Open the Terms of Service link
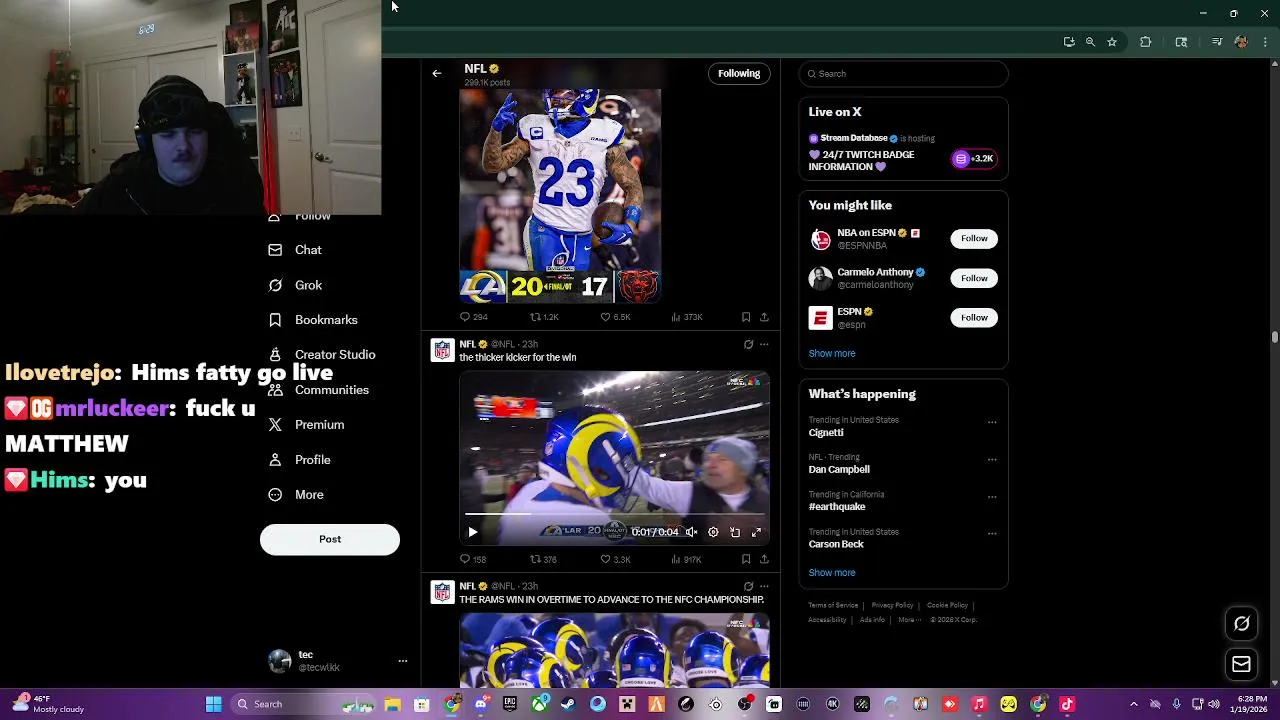Viewport: 1280px width, 720px height. click(x=833, y=605)
